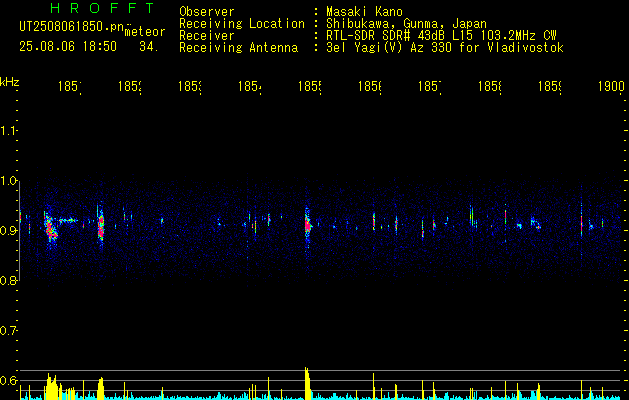Viewport: 629px width, 400px height.
Task: Click the 0.9 kHz frequency tick label
Action: [8, 230]
